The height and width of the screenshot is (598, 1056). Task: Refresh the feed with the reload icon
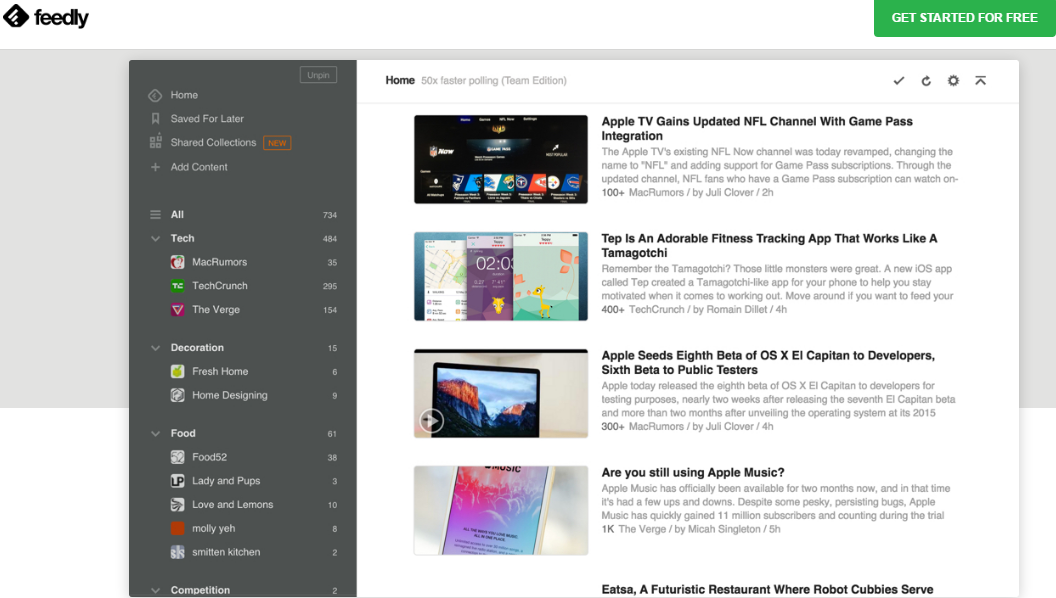point(925,80)
